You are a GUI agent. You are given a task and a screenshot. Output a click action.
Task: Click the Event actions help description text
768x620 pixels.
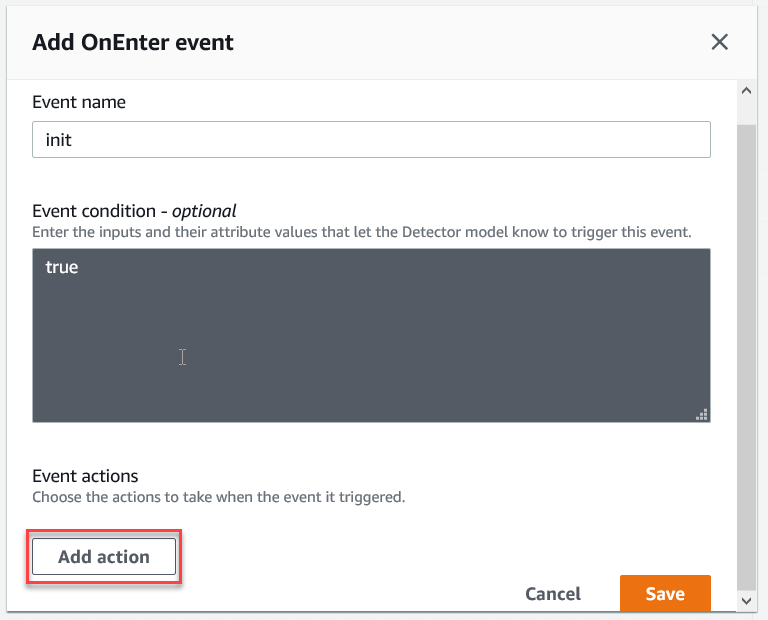point(218,497)
